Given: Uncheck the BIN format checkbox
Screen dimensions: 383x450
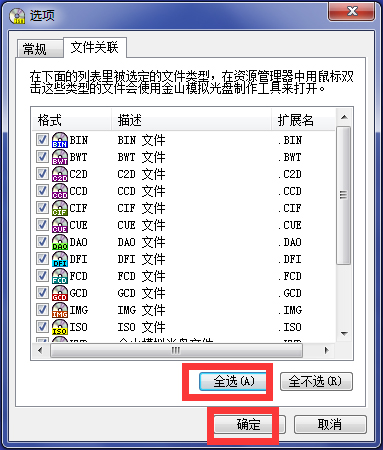Looking at the screenshot, I should 42,139.
